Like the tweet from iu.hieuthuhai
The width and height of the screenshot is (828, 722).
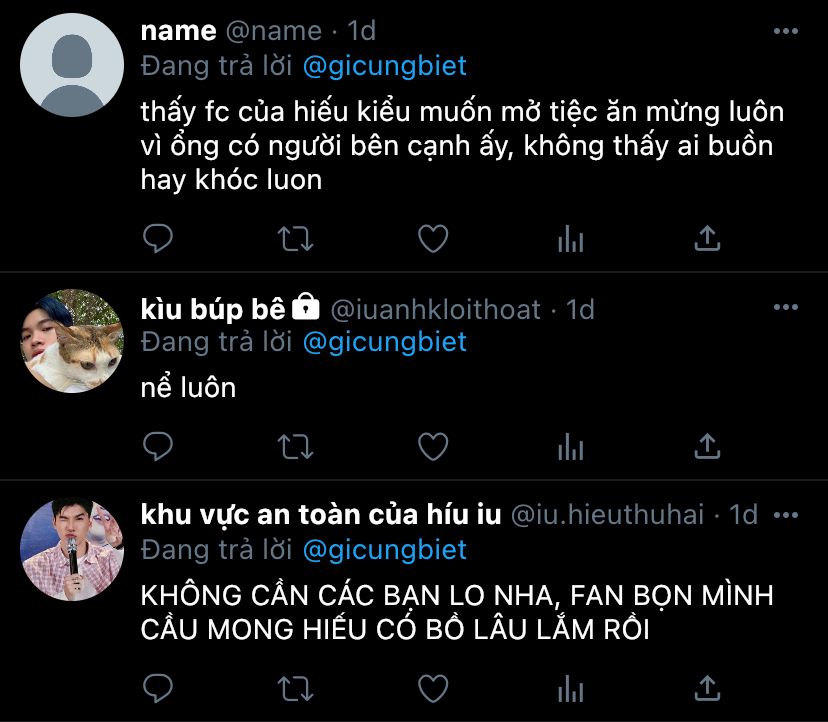pyautogui.click(x=432, y=687)
